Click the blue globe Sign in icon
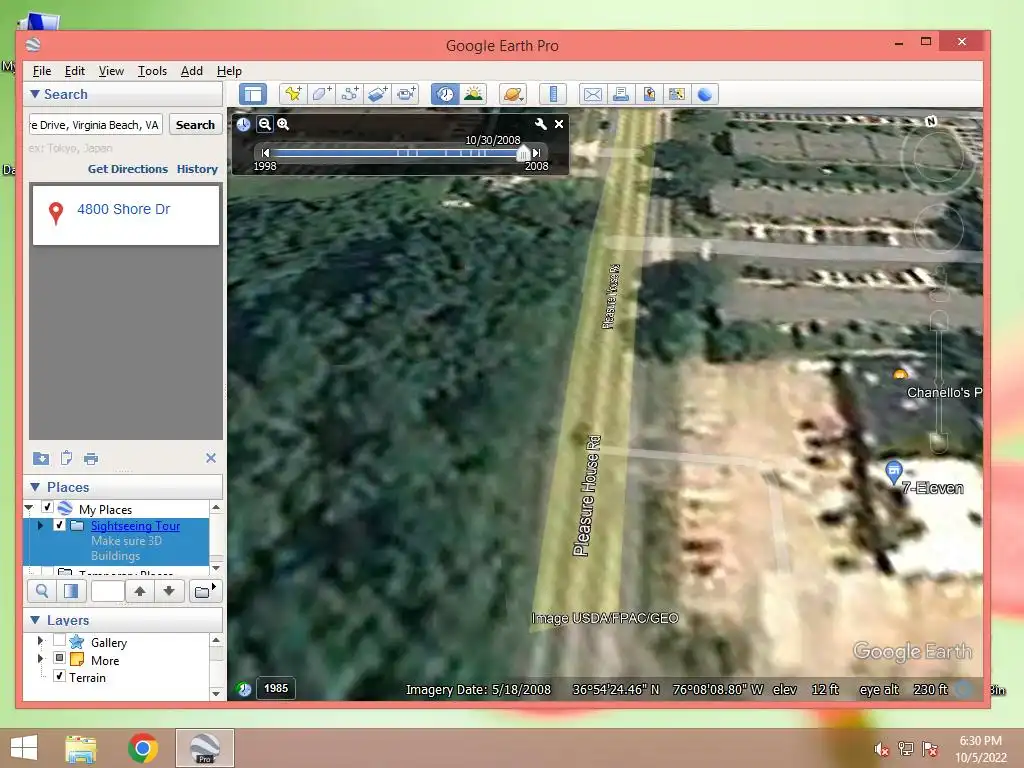Screen dimensions: 1024x768 [x=705, y=94]
